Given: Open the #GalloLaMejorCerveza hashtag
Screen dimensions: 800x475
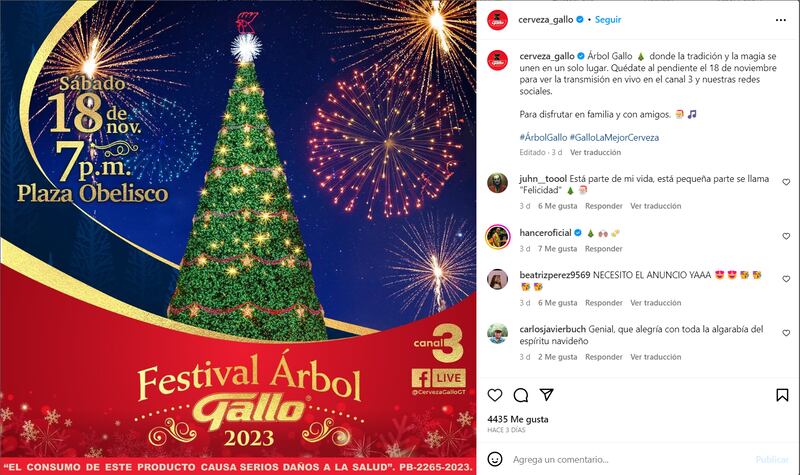Looking at the screenshot, I should [614, 137].
